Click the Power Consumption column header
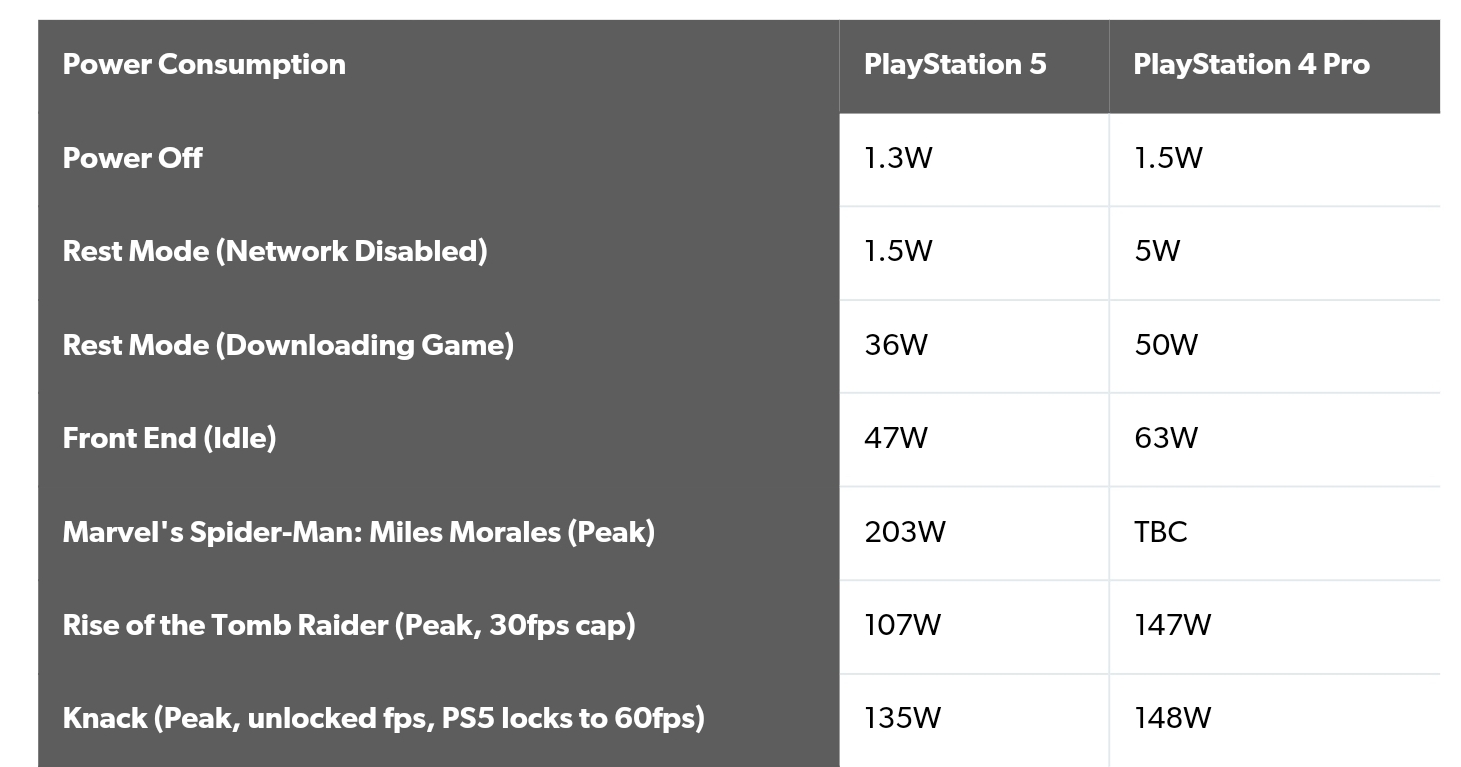The height and width of the screenshot is (767, 1461). (x=204, y=64)
